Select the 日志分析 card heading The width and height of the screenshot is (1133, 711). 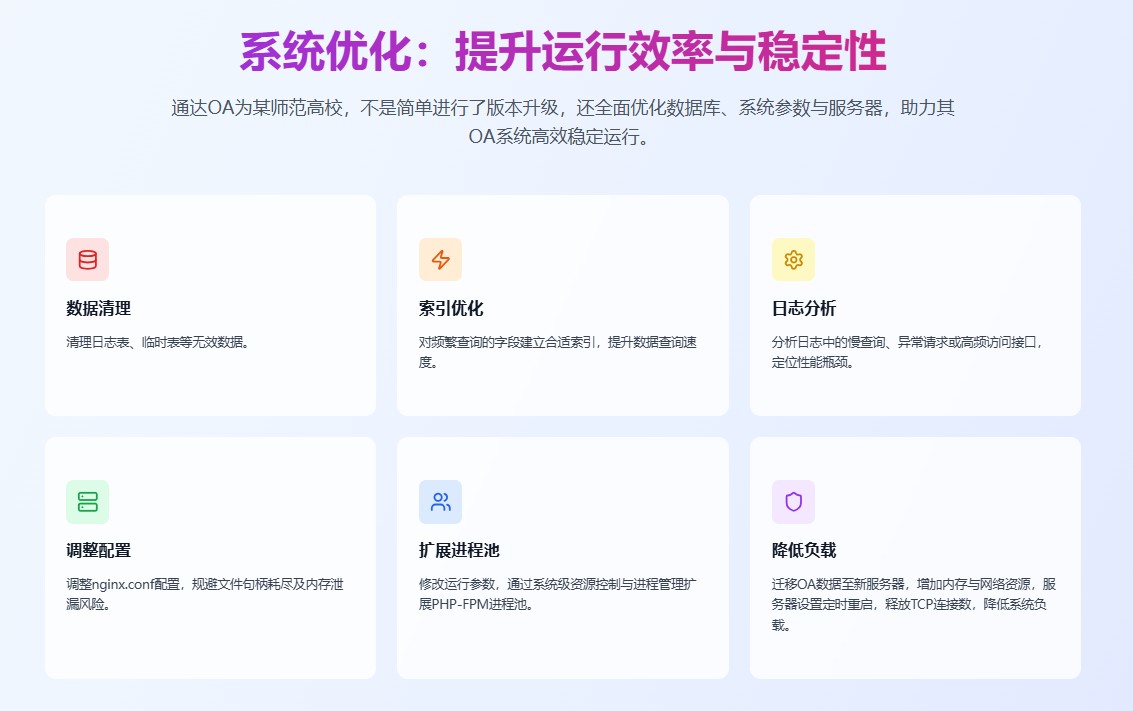[x=804, y=308]
